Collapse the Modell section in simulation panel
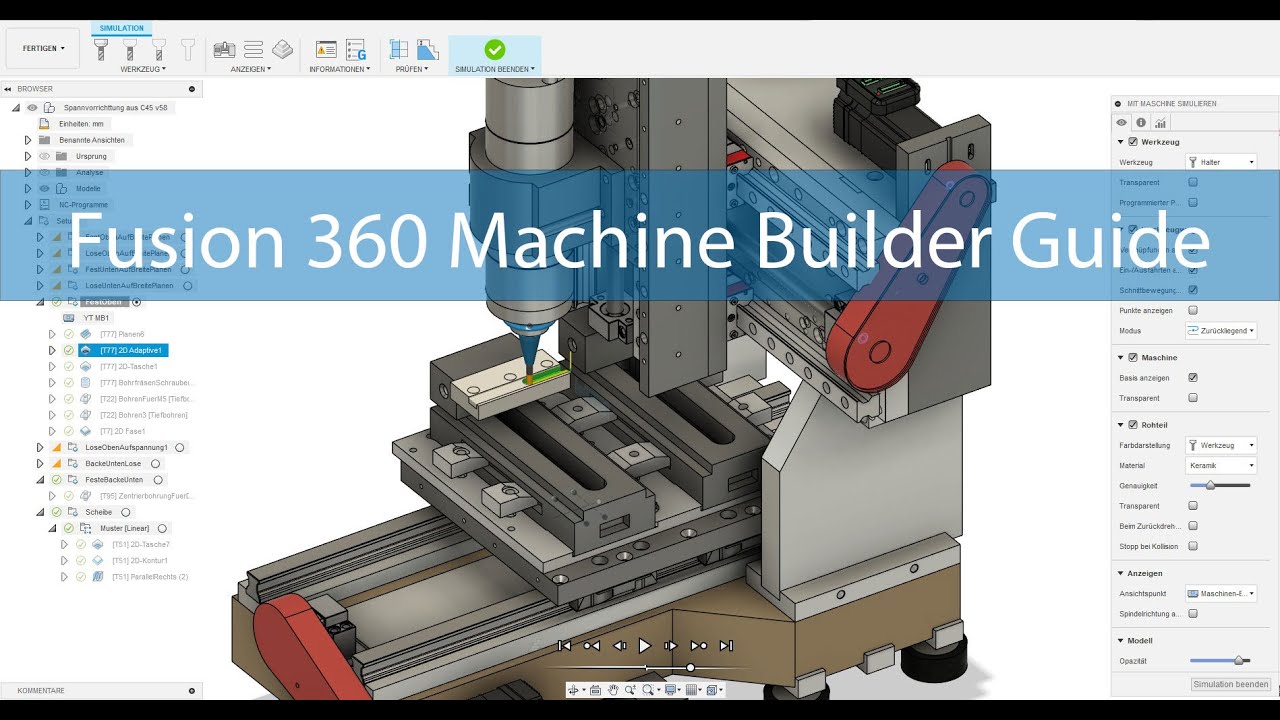This screenshot has height=720, width=1280. coord(1121,640)
